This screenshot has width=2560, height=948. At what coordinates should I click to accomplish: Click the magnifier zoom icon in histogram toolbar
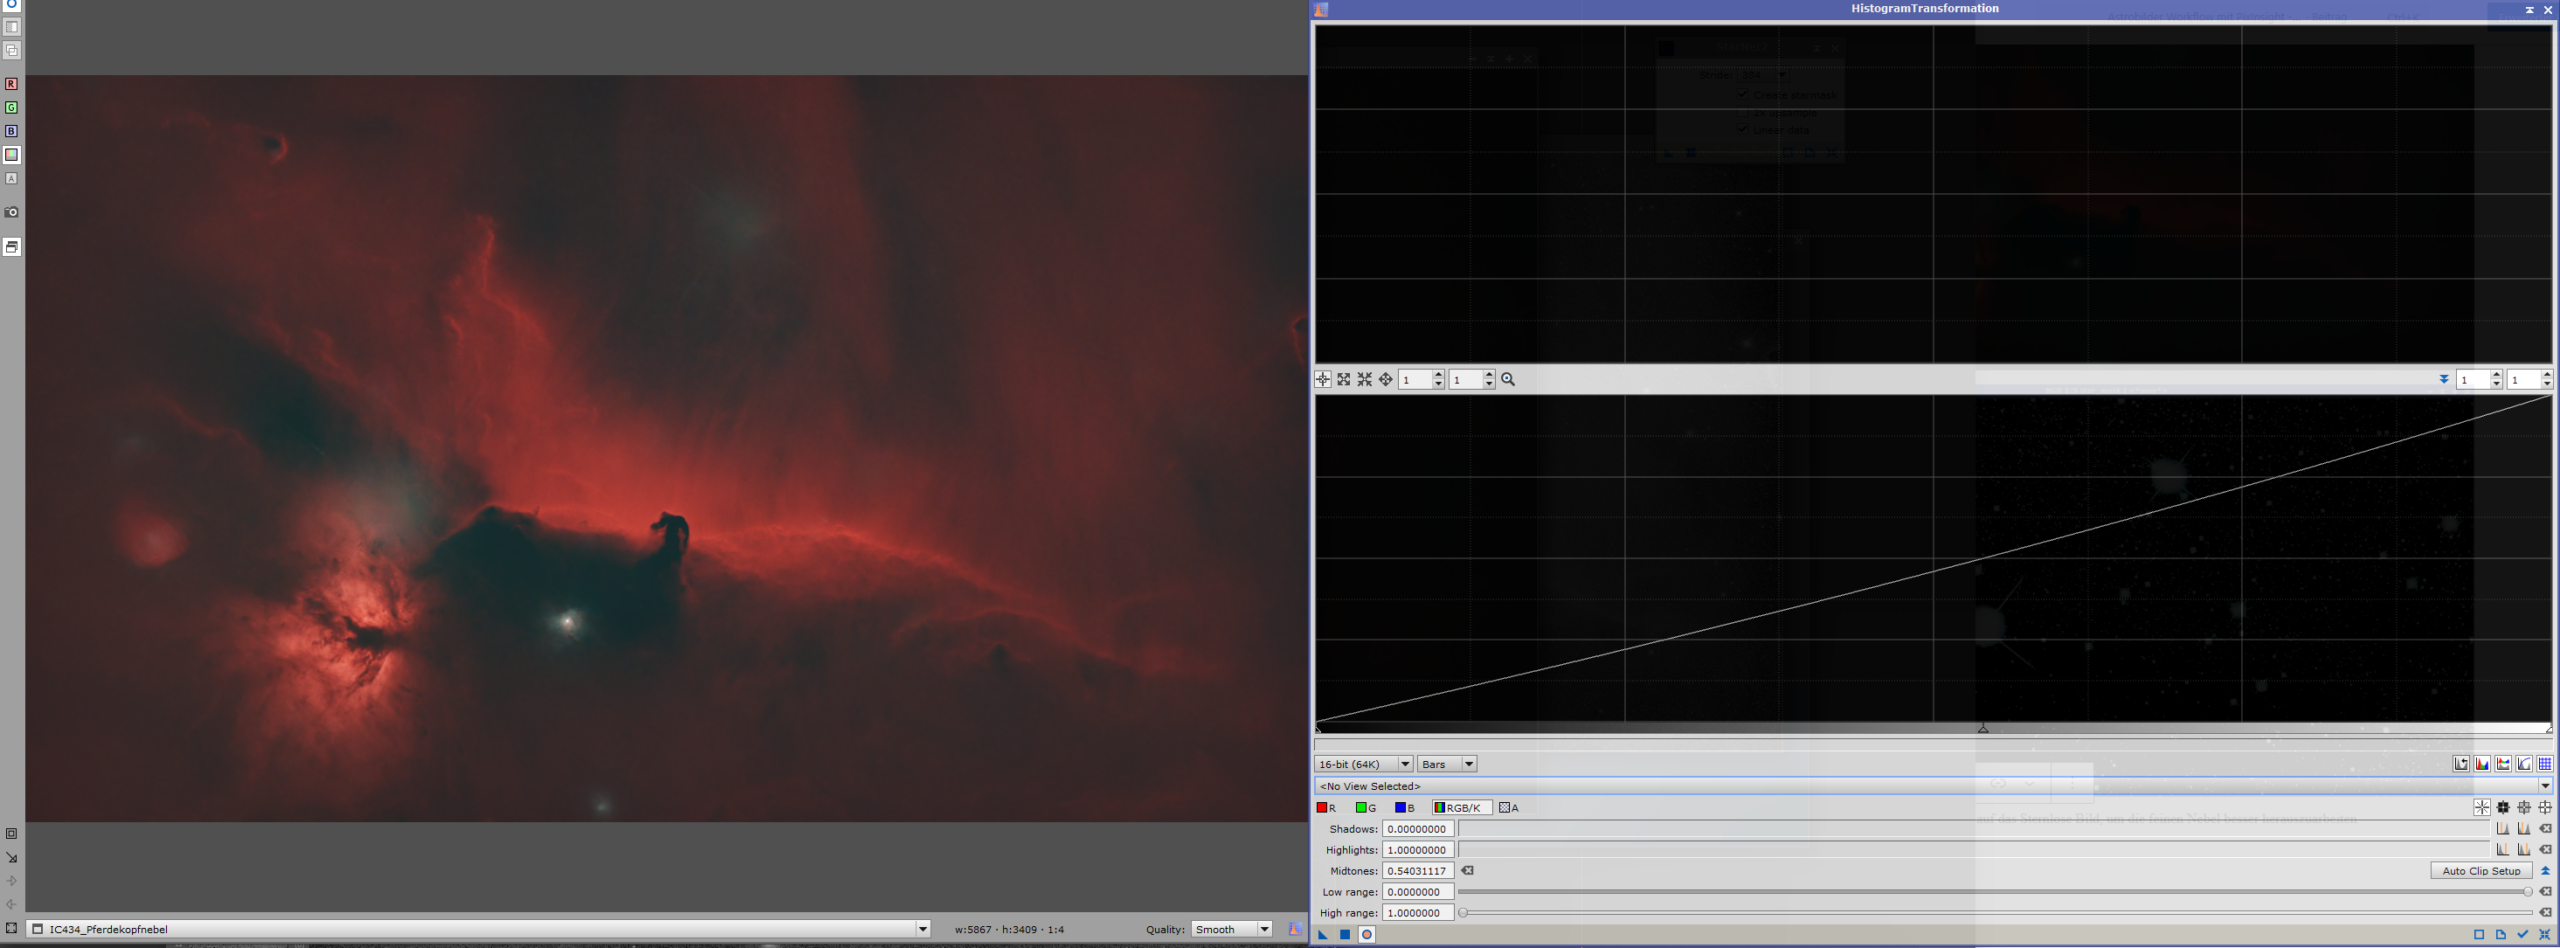1508,380
